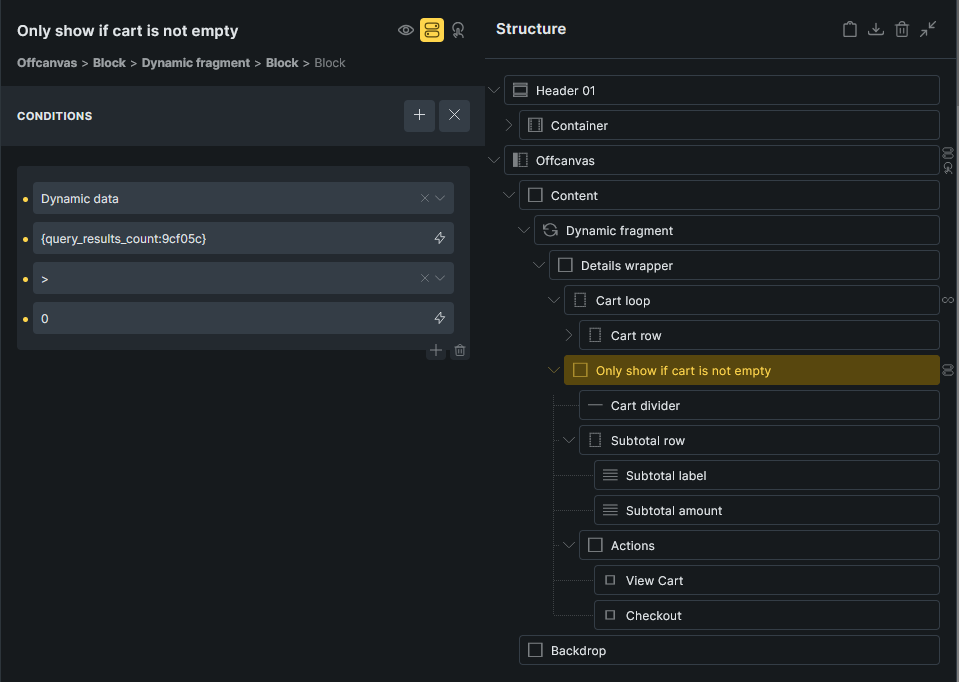Viewport: 959px width, 682px height.
Task: Open the Interactions pointer icon in panel header
Action: (x=458, y=30)
